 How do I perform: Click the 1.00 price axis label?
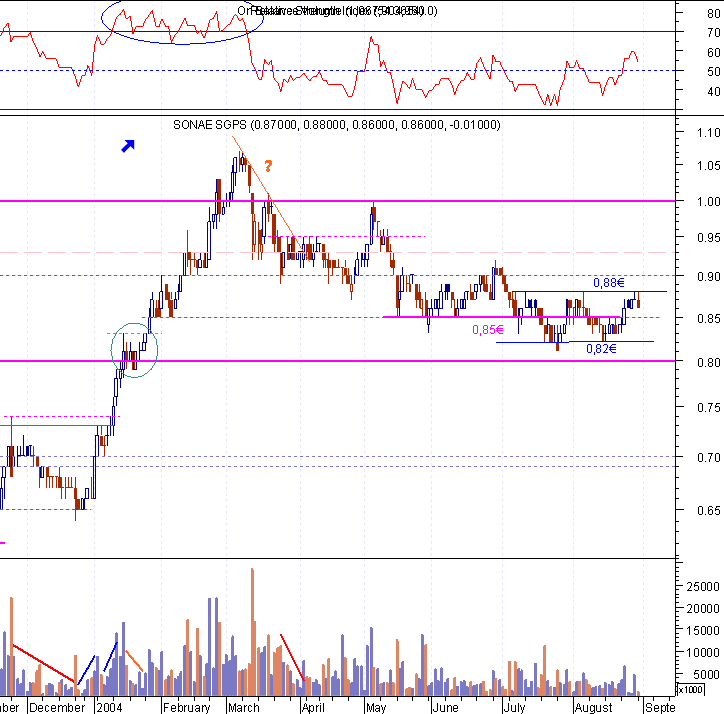708,201
